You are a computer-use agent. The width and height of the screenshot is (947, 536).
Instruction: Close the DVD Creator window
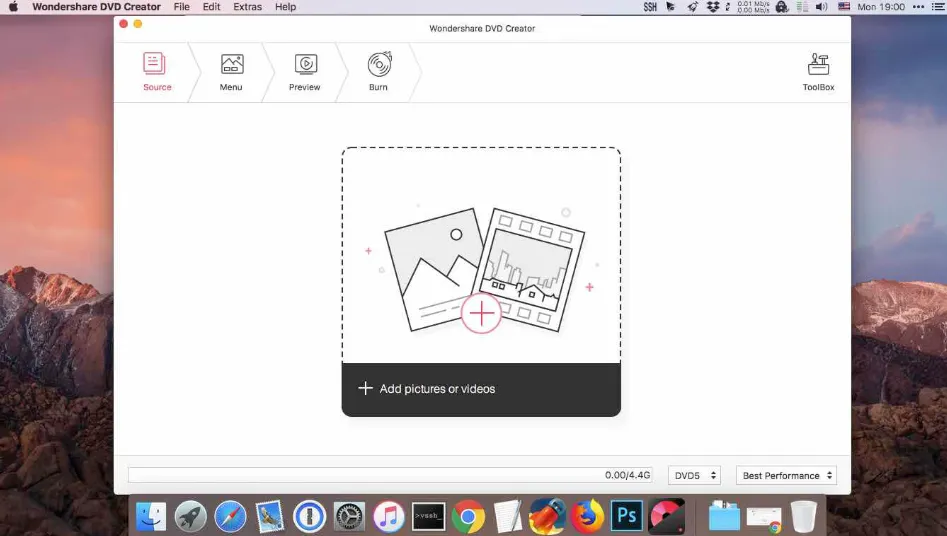point(123,24)
